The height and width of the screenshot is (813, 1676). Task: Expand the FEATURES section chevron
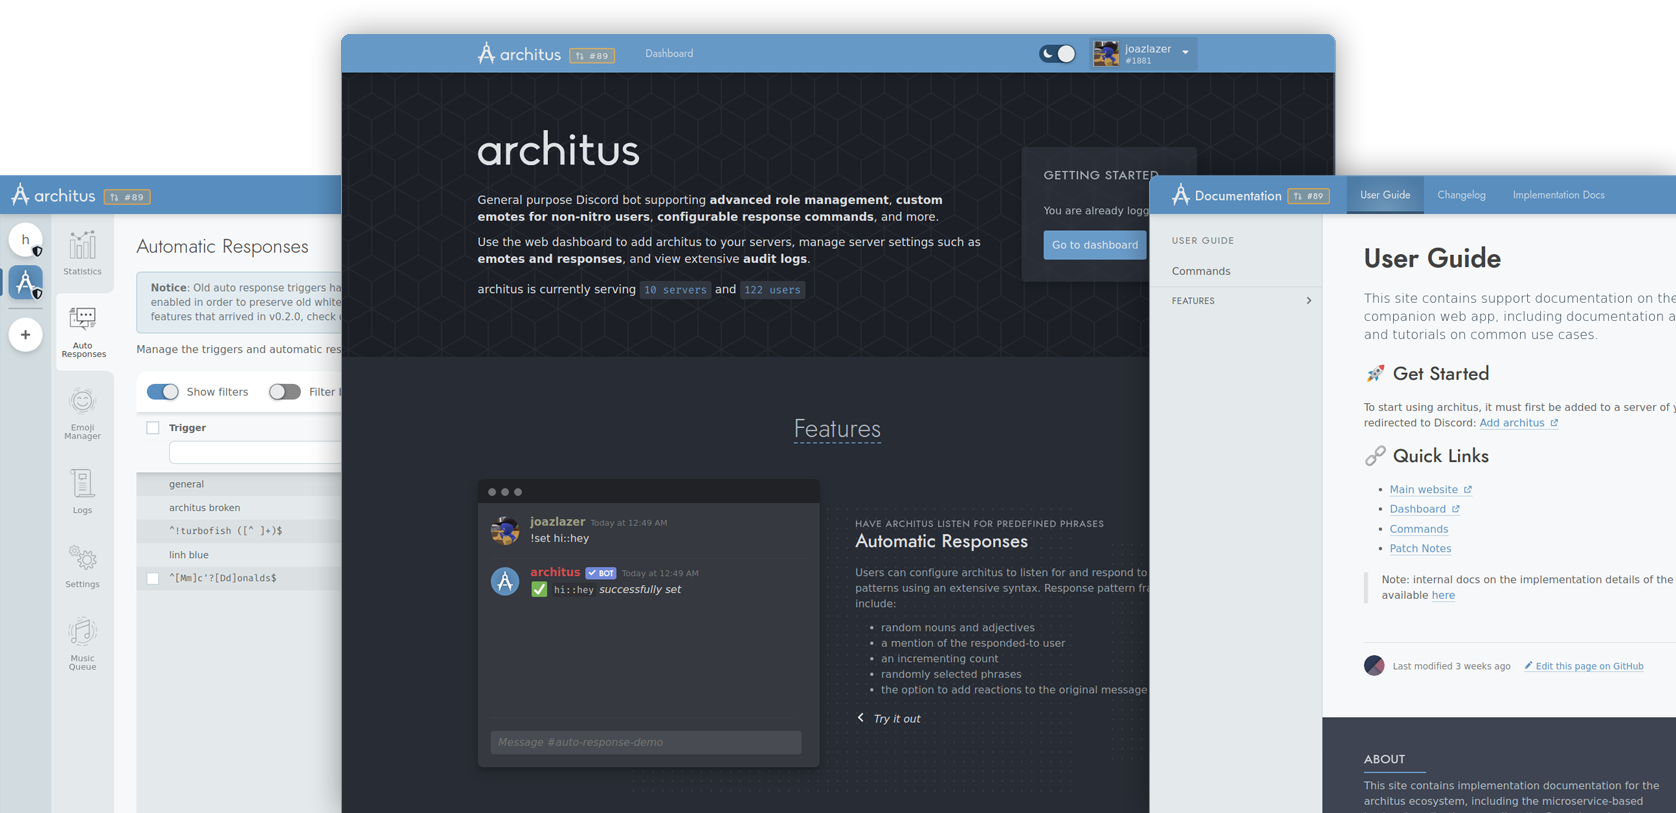(1309, 301)
